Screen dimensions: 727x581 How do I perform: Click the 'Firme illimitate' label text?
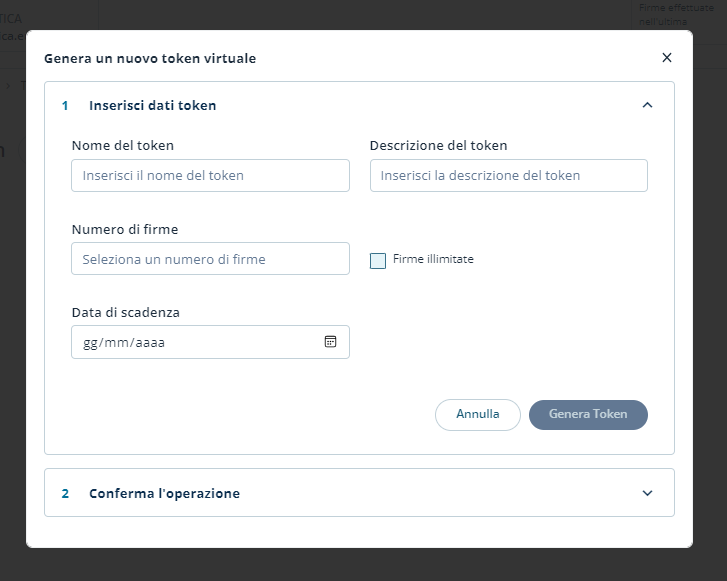click(x=433, y=259)
